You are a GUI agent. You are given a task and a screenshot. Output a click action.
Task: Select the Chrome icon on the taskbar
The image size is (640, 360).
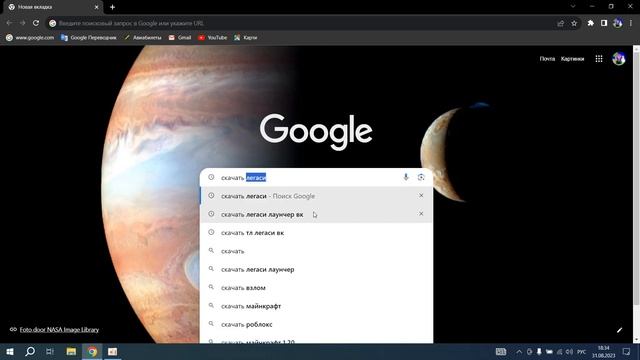pyautogui.click(x=92, y=351)
